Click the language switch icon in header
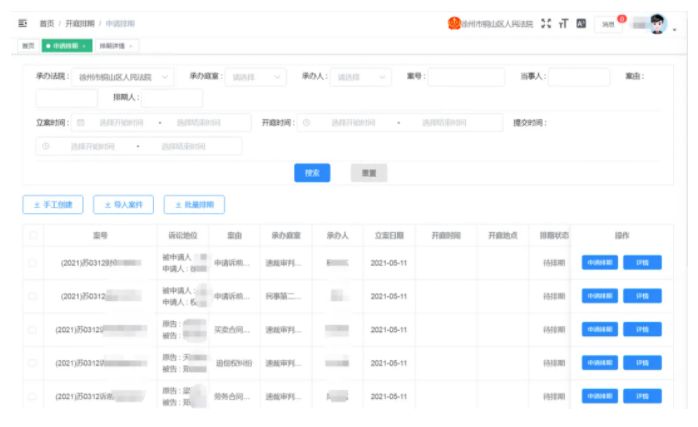This screenshot has height=427, width=698. (580, 23)
